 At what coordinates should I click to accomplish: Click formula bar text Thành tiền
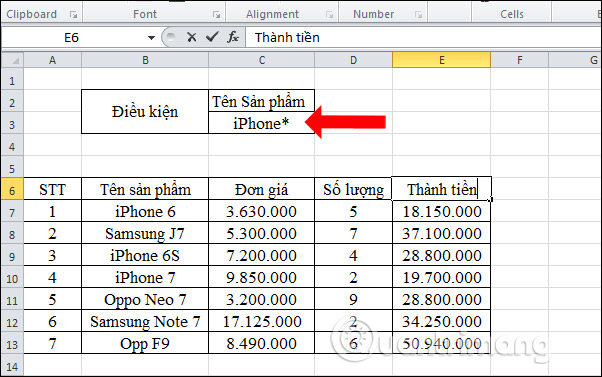[287, 38]
